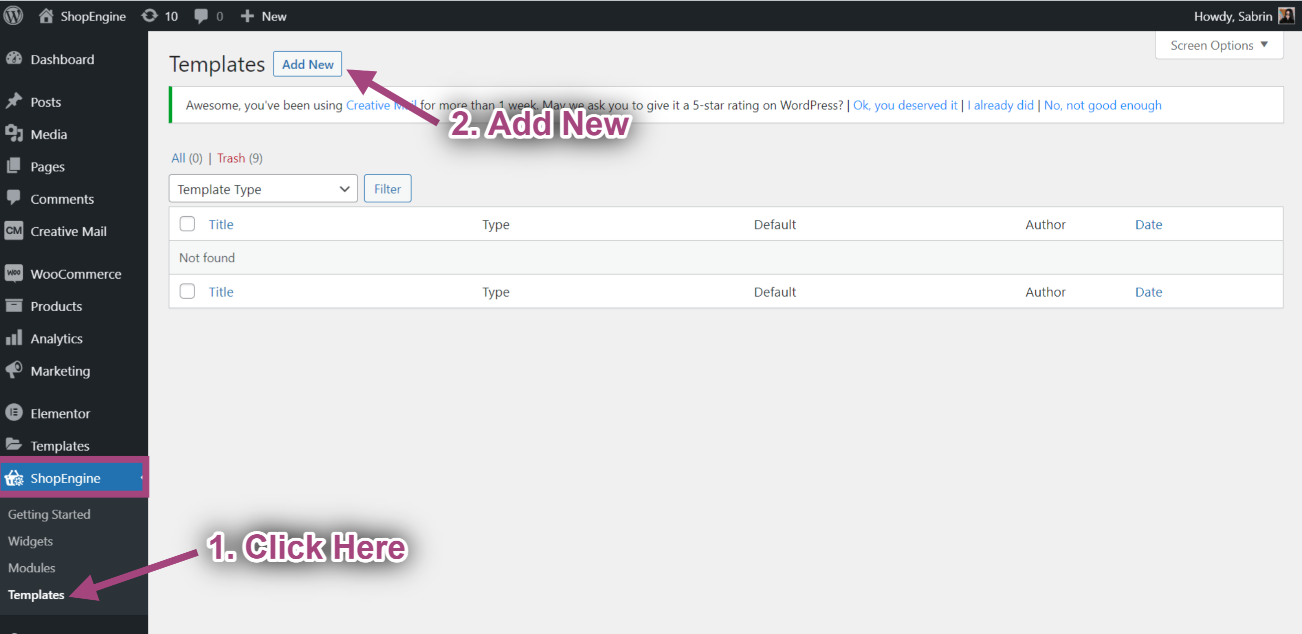1302x634 pixels.
Task: Click the 'Author' footer column text
Action: tap(1046, 292)
